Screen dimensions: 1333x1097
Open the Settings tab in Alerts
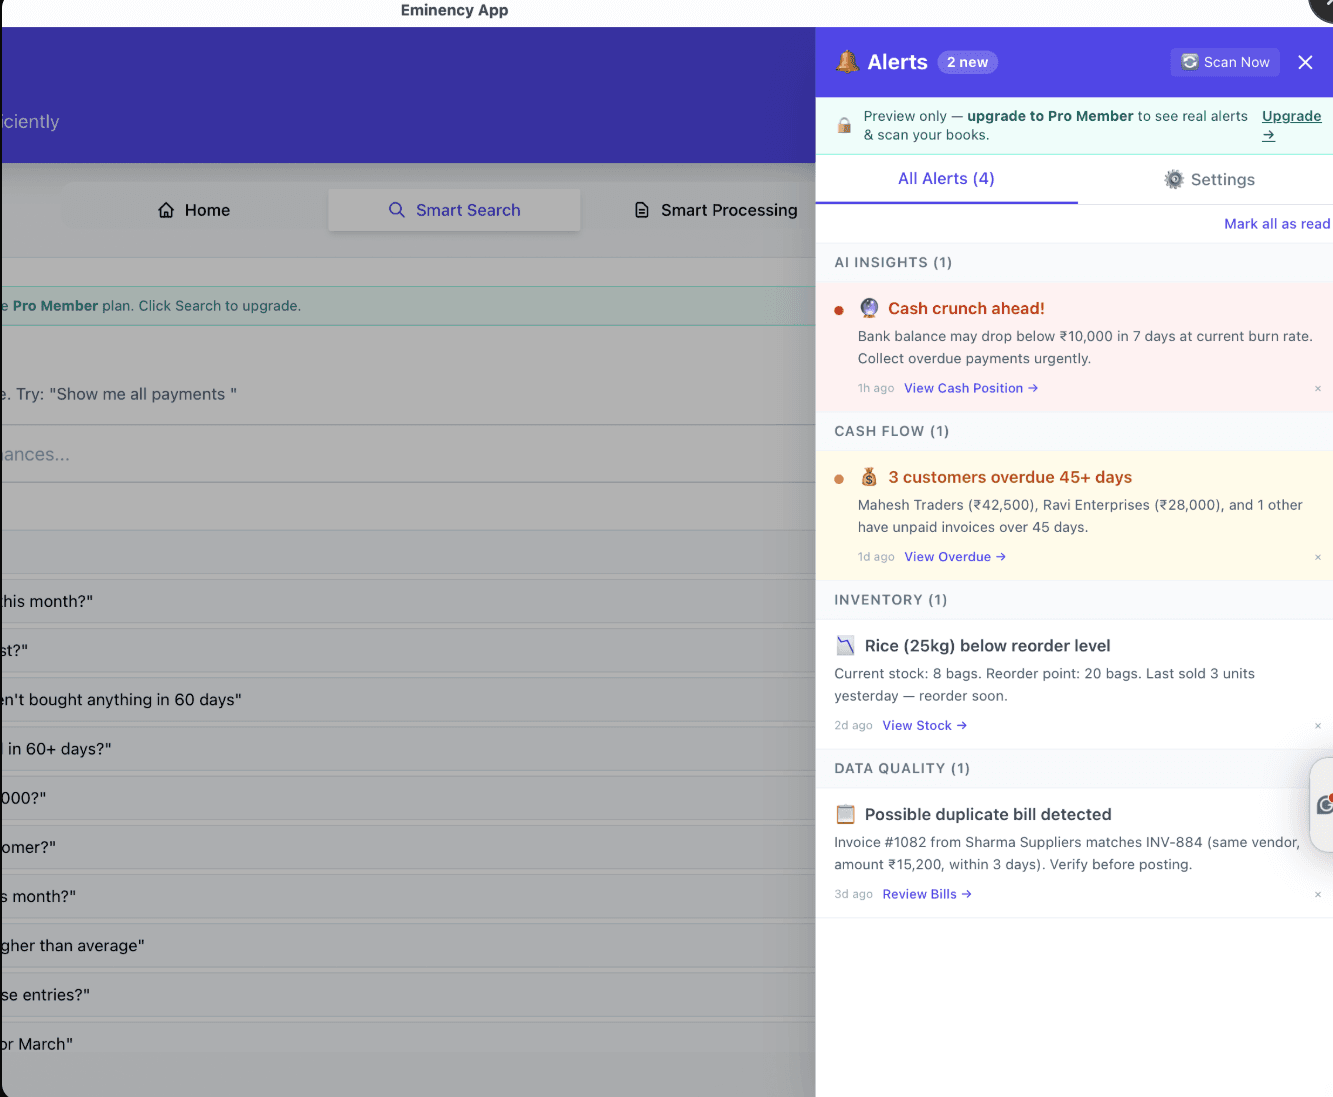pos(1209,180)
